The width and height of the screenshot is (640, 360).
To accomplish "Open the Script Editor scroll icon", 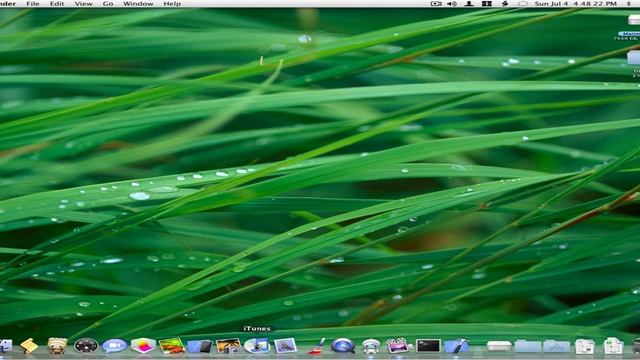I will (x=29, y=346).
